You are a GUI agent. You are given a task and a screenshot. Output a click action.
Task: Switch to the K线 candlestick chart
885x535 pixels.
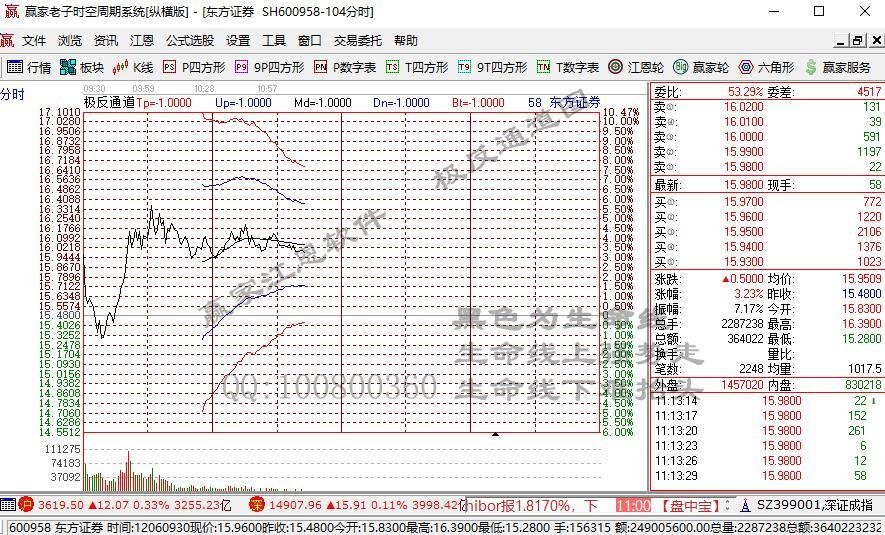(x=133, y=68)
